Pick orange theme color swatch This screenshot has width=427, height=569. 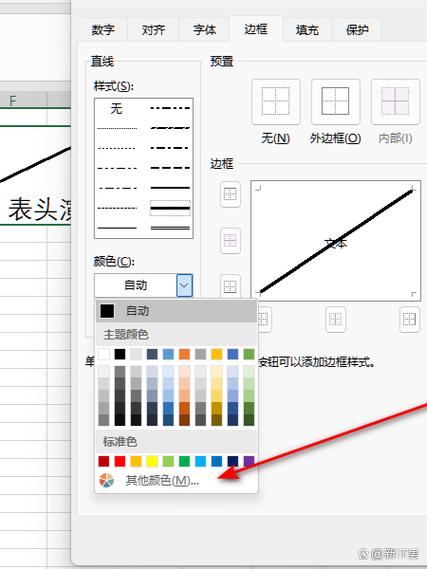[184, 354]
